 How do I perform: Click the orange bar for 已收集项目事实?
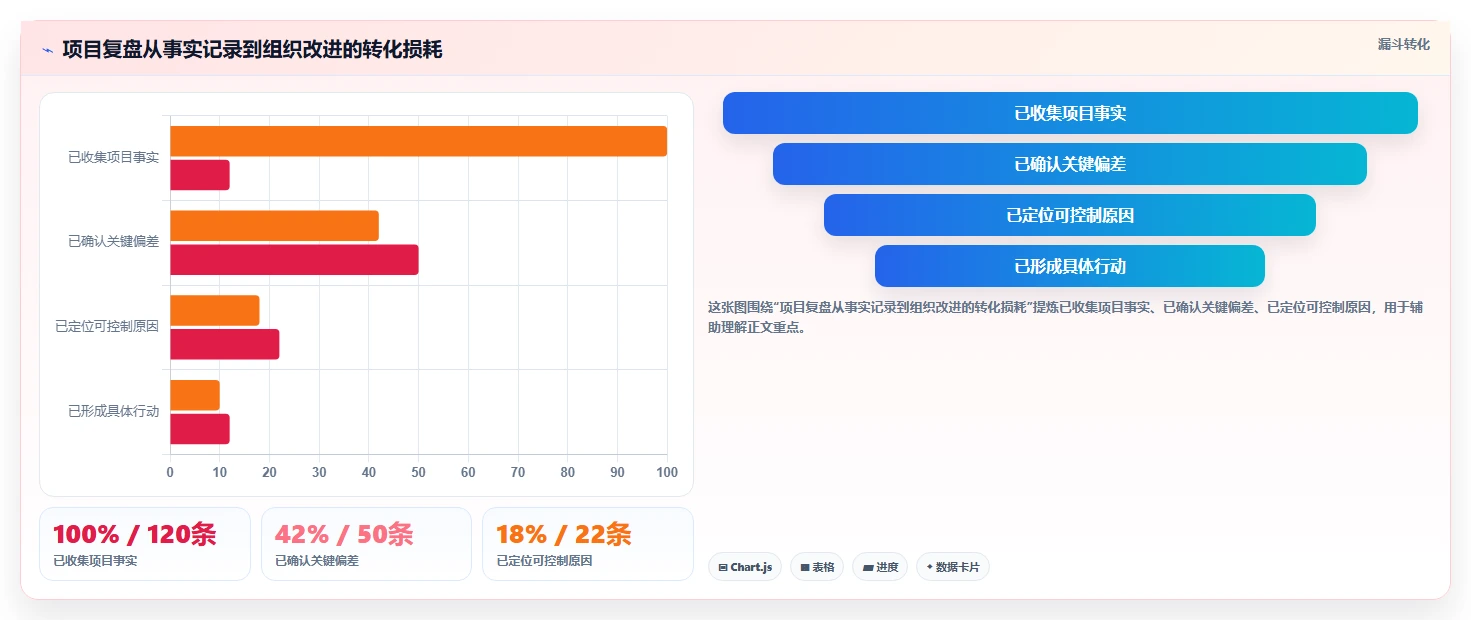pos(418,141)
